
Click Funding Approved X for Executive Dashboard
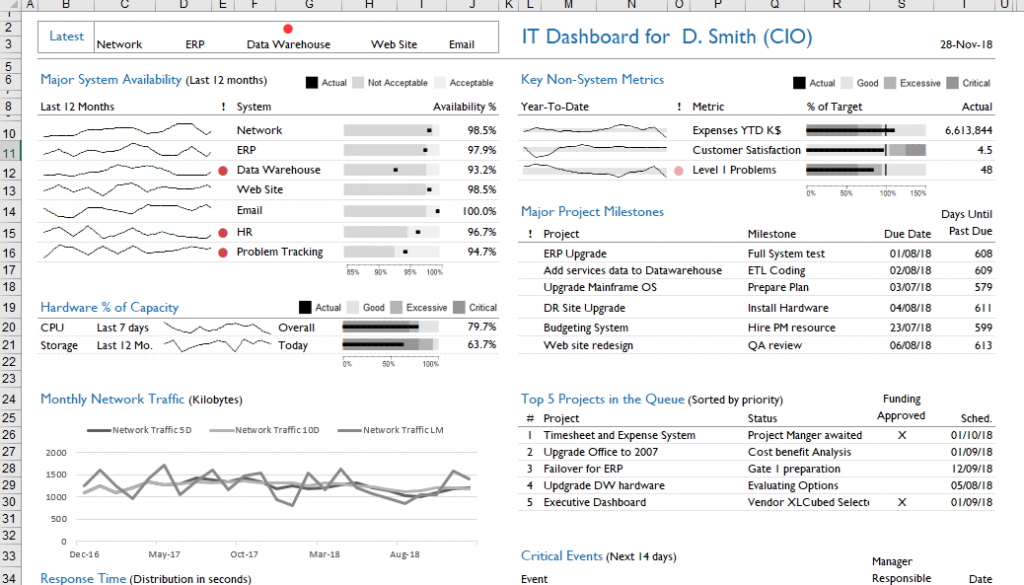pyautogui.click(x=902, y=502)
